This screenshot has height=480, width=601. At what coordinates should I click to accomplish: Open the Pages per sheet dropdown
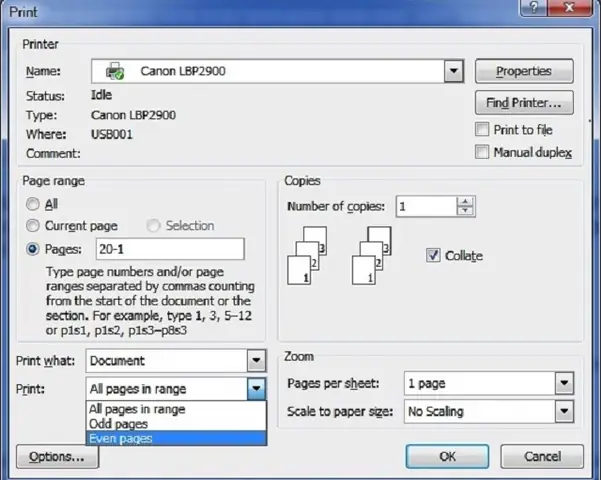564,383
